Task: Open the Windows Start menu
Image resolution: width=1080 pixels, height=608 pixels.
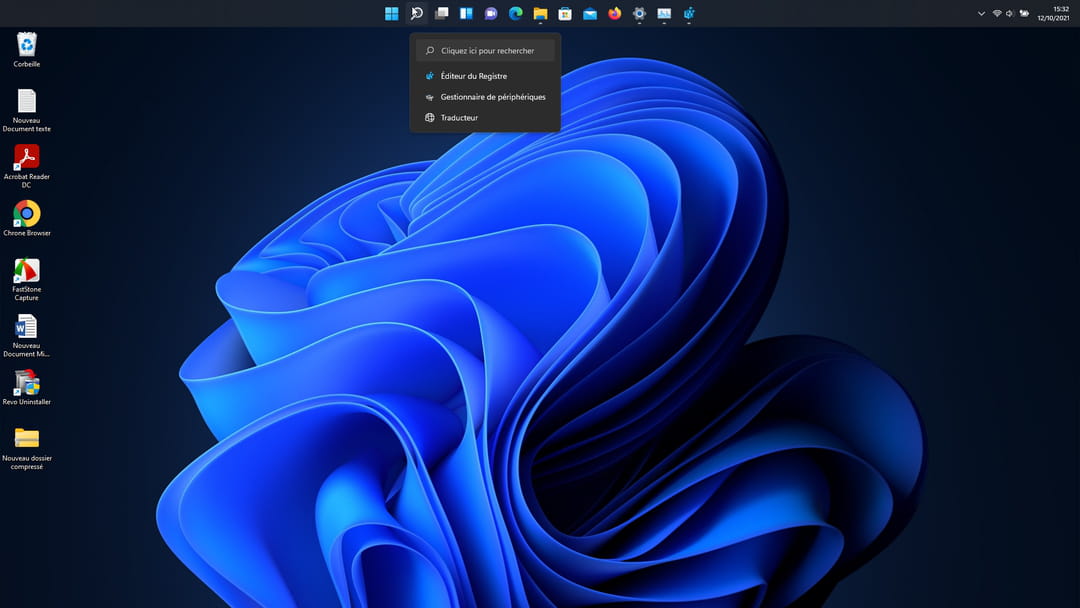Action: (391, 13)
